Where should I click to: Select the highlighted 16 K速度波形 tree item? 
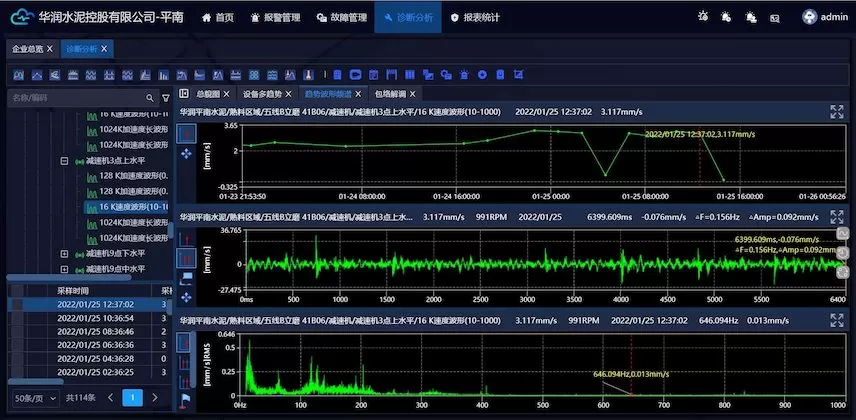point(127,207)
